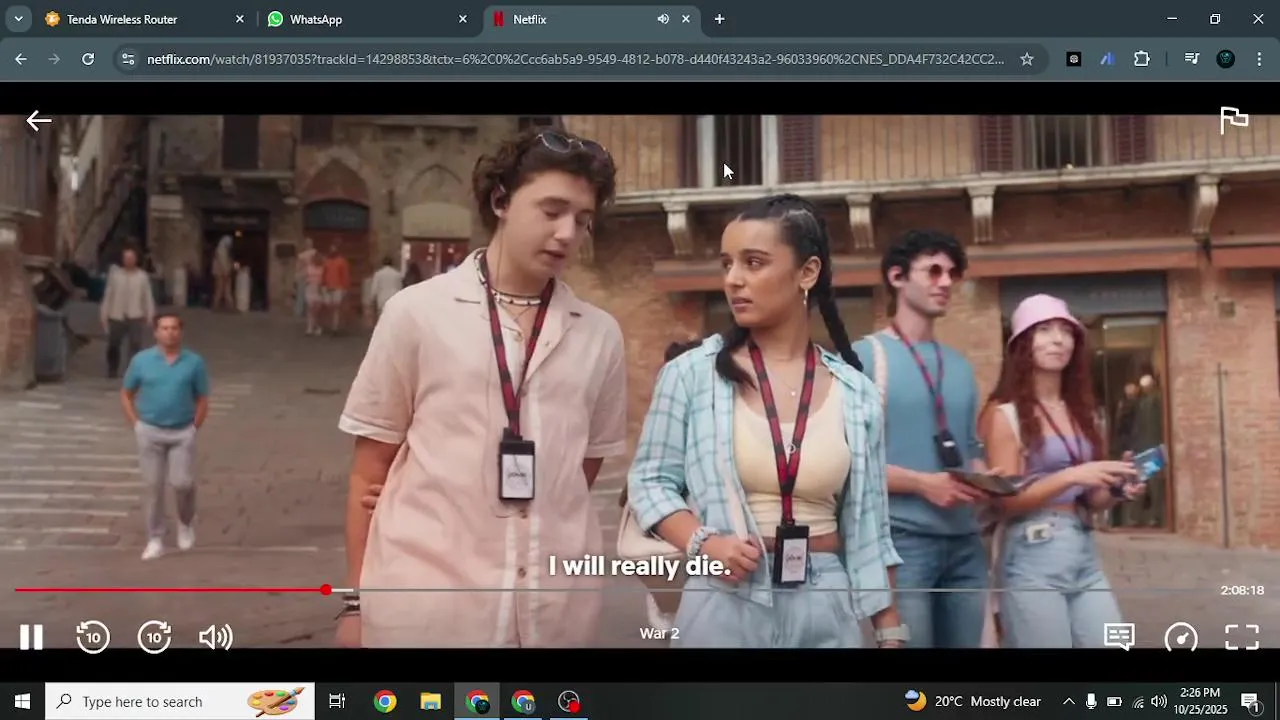Image resolution: width=1280 pixels, height=720 pixels.
Task: Mute the Netflix player volume
Action: [216, 637]
